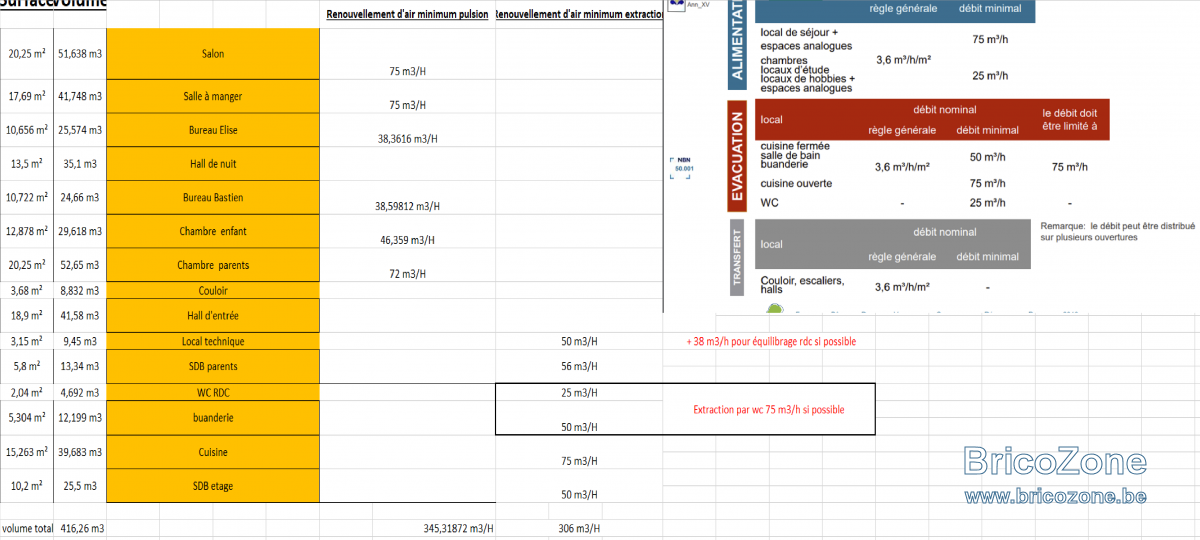
Task: Click the Bureau Elise cell
Action: point(212,130)
